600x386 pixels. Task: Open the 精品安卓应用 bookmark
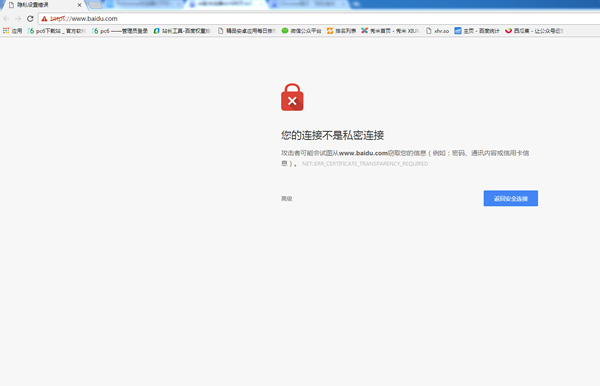(246, 31)
